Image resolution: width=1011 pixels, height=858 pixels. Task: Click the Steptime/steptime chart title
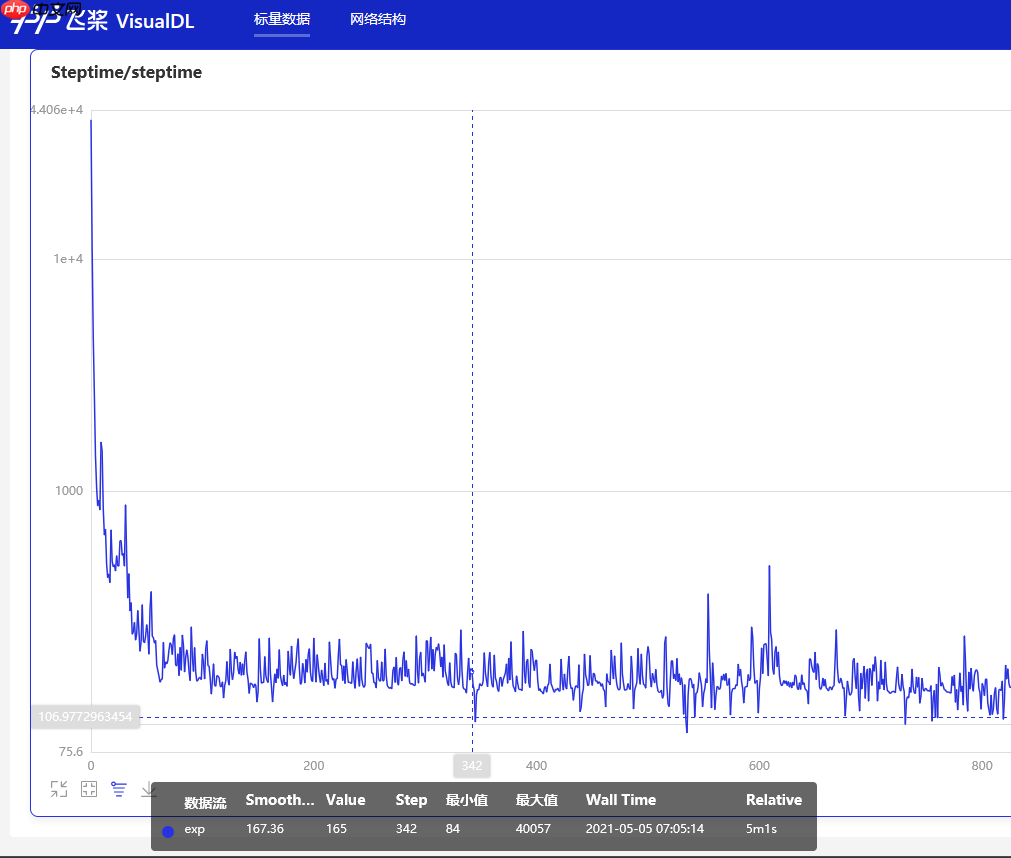[x=126, y=73]
